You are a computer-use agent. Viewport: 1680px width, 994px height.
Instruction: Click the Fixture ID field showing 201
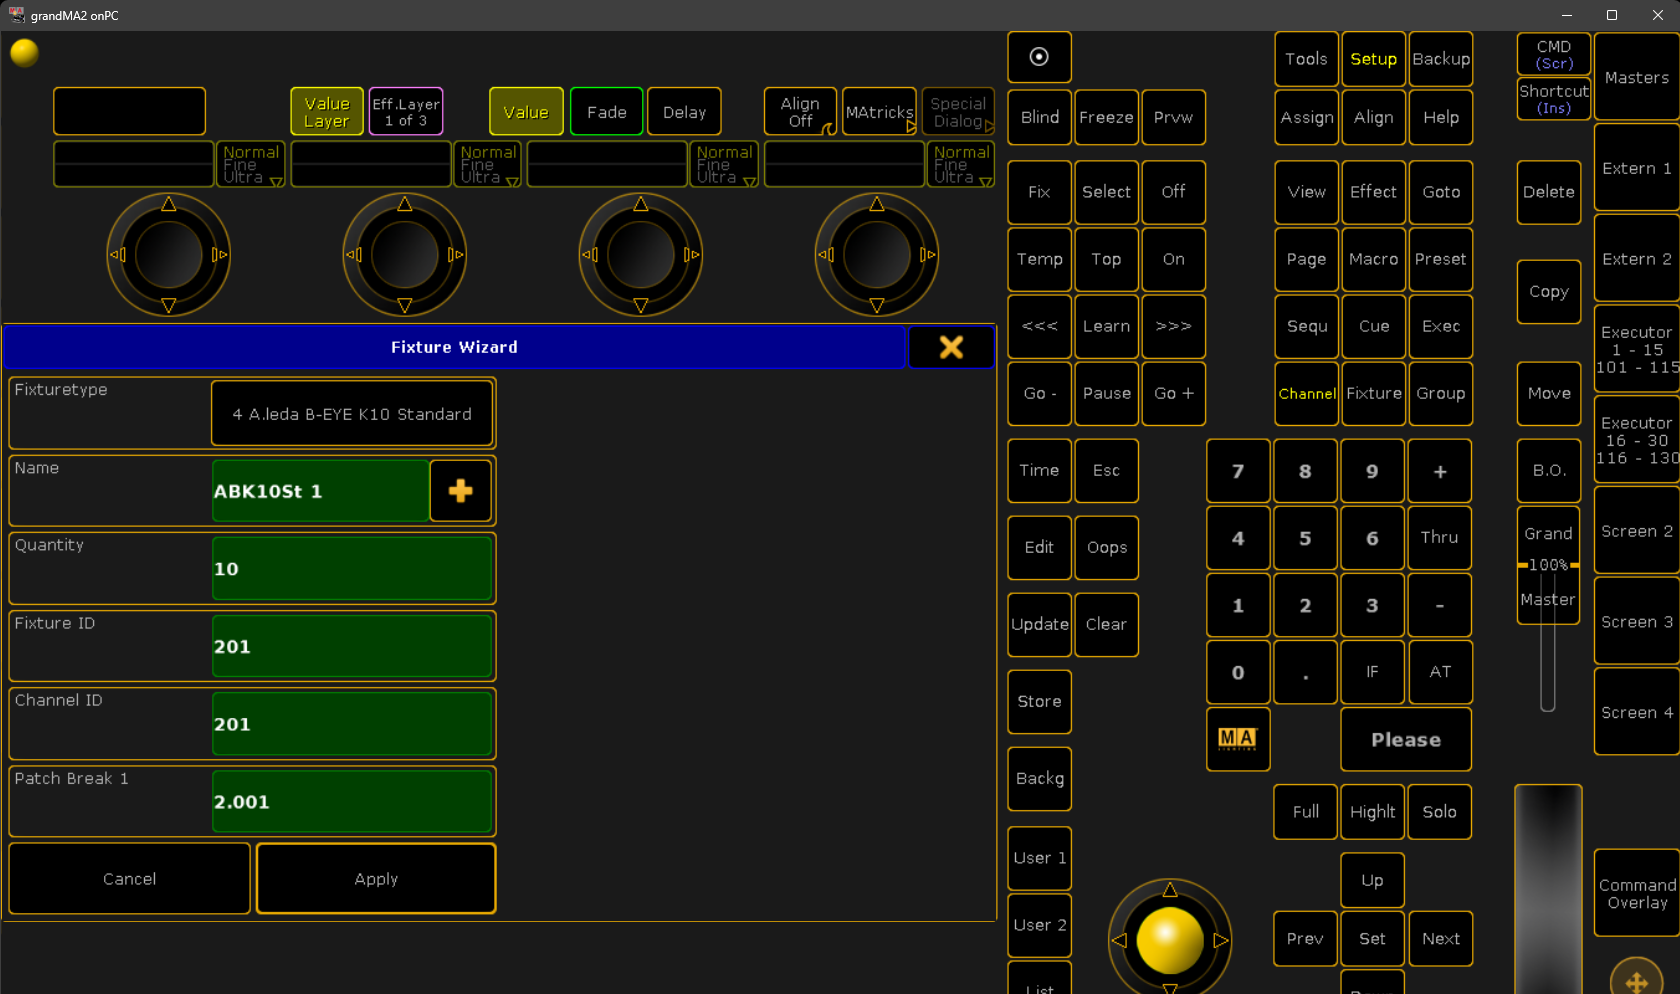(352, 646)
